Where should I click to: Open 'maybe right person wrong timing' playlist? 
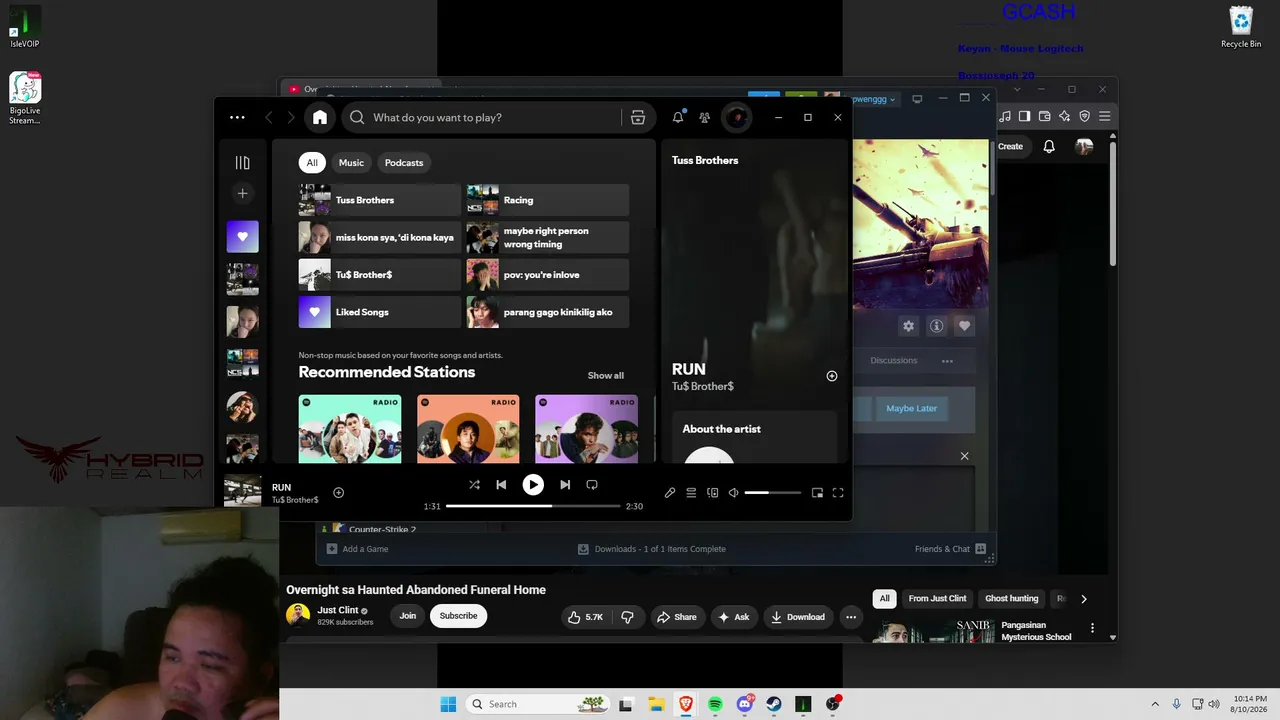coord(548,237)
